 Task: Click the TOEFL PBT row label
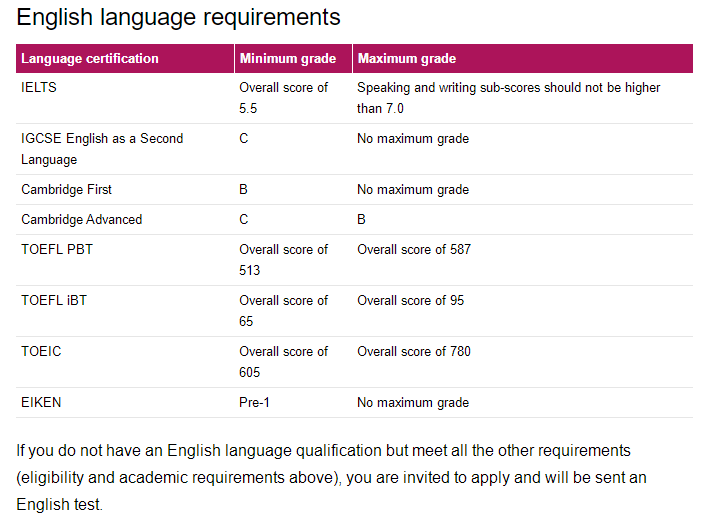(57, 249)
